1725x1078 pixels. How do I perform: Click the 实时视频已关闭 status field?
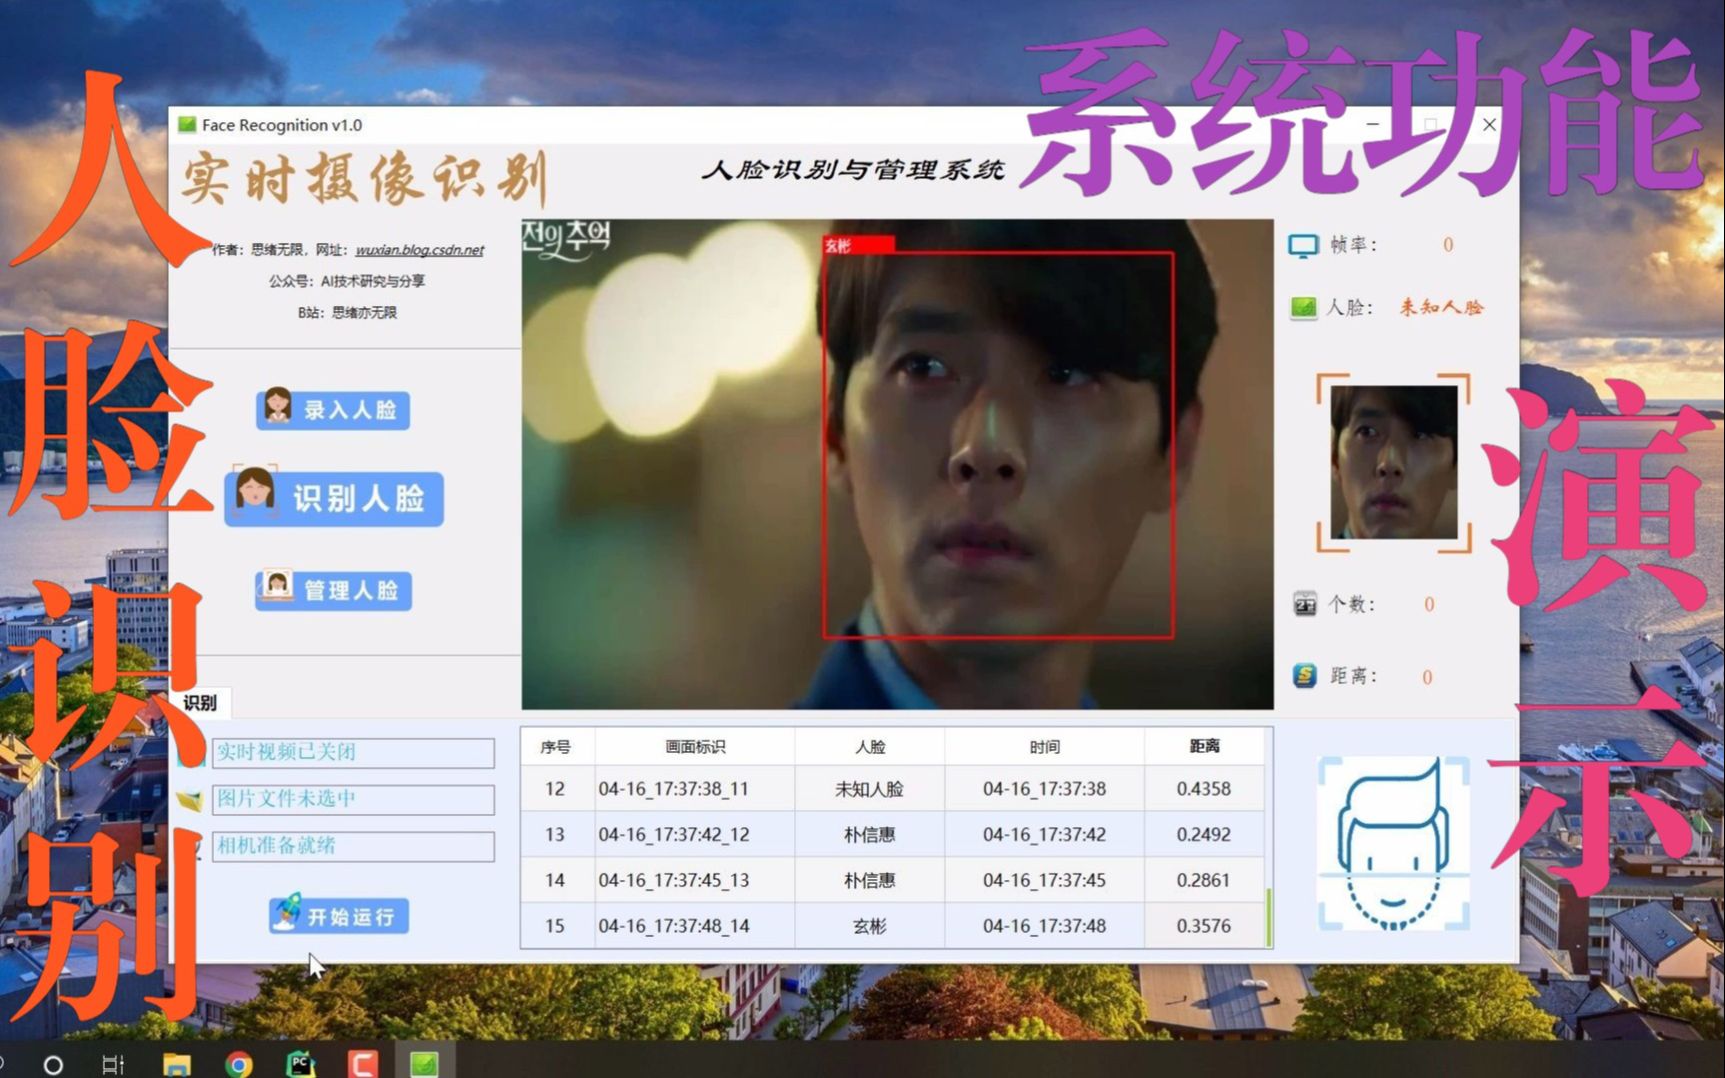[353, 752]
